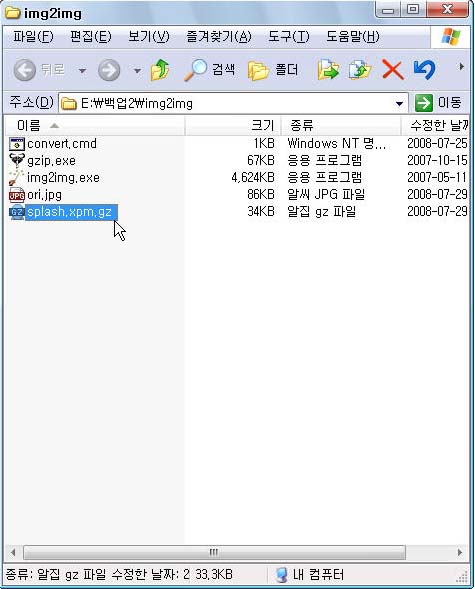Viewport: 475px width, 589px height.
Task: Click the 2007-05-11 date cell
Action: (x=437, y=178)
